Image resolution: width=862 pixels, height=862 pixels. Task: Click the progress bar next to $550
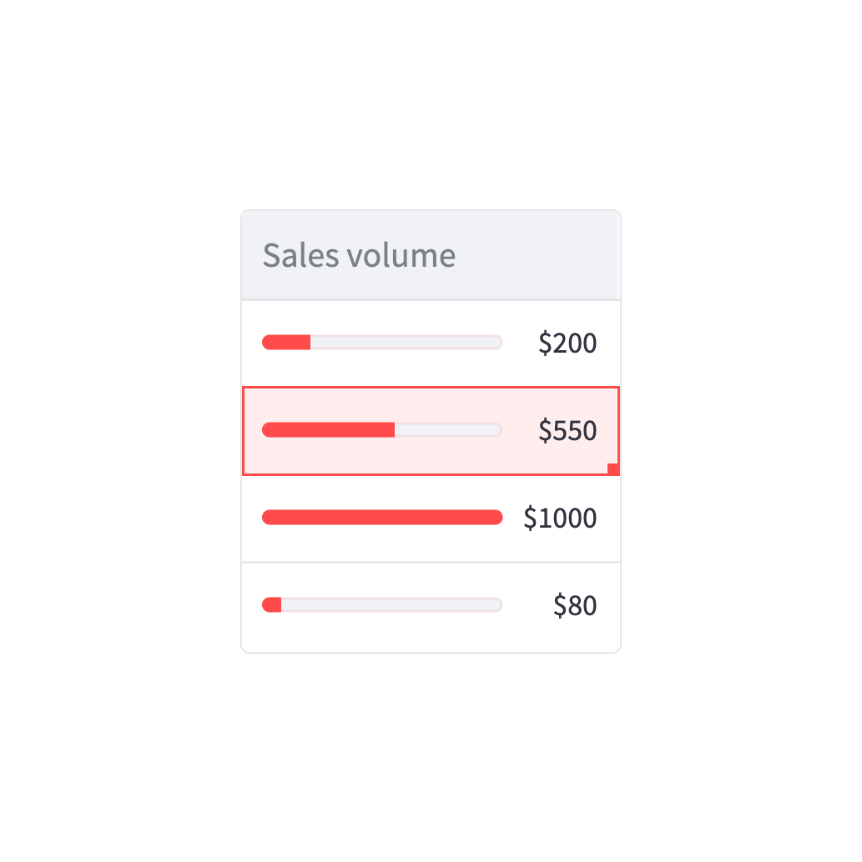(x=382, y=430)
